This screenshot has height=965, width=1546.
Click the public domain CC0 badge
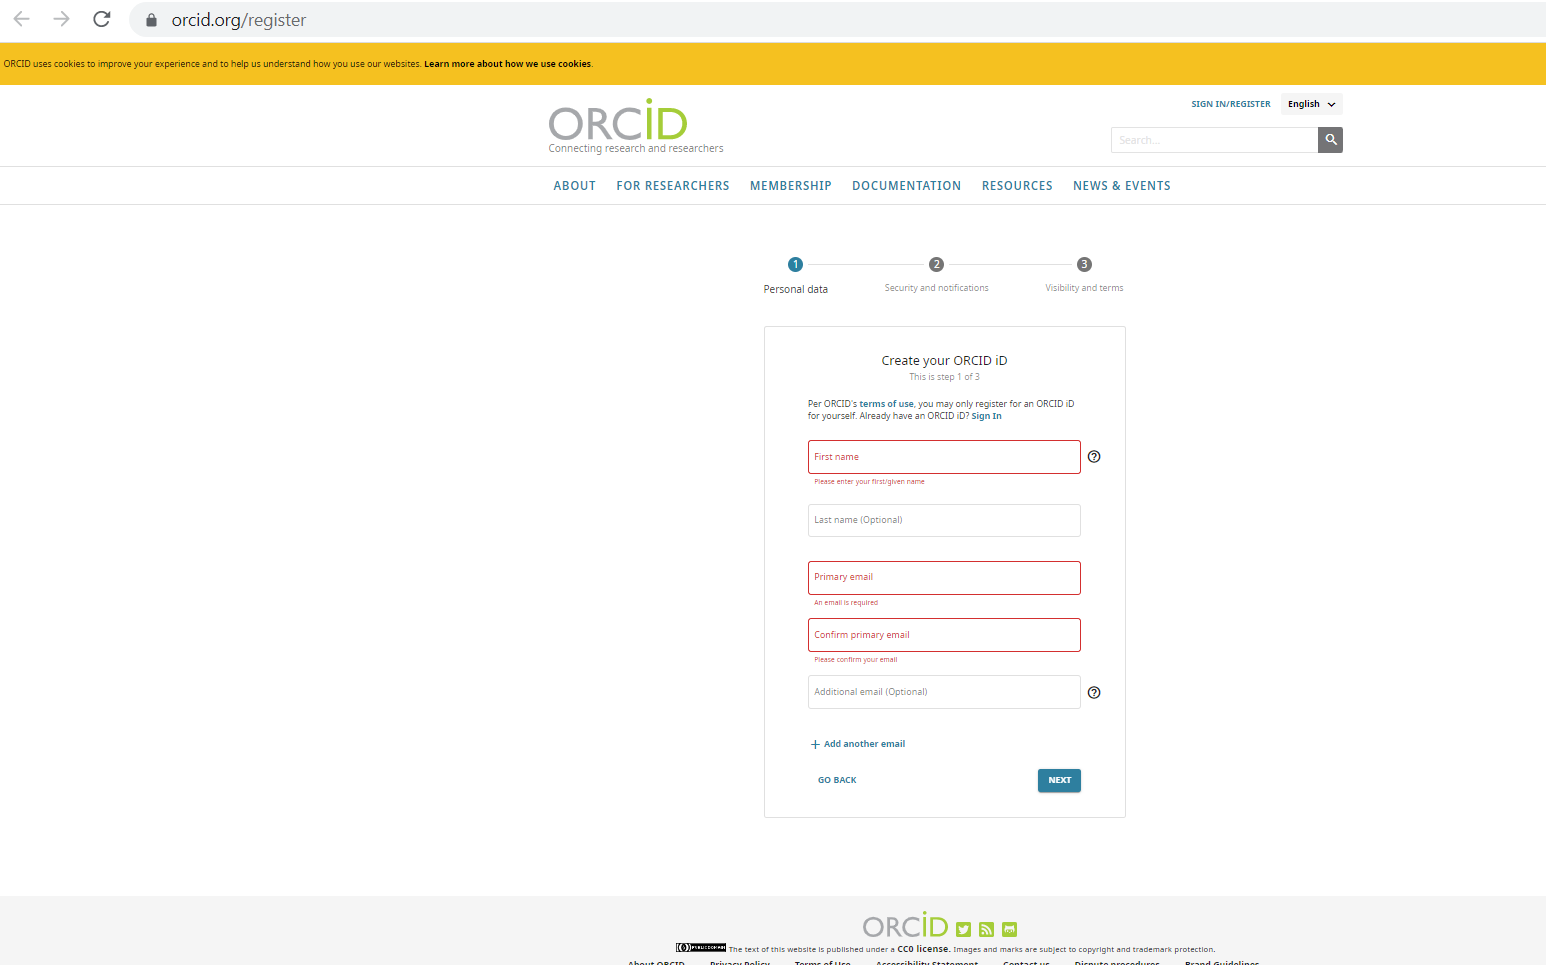pos(700,948)
